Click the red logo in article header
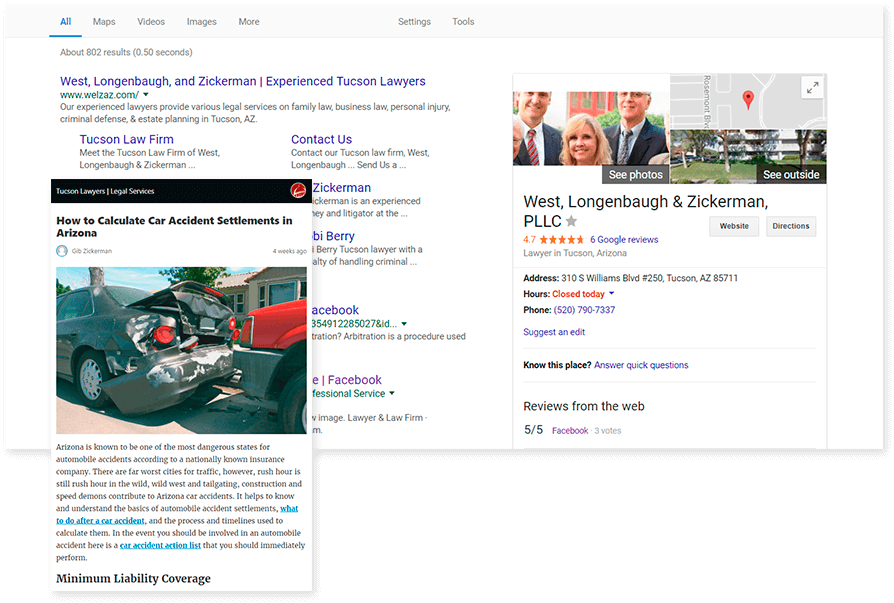This screenshot has height=603, width=894. (298, 191)
